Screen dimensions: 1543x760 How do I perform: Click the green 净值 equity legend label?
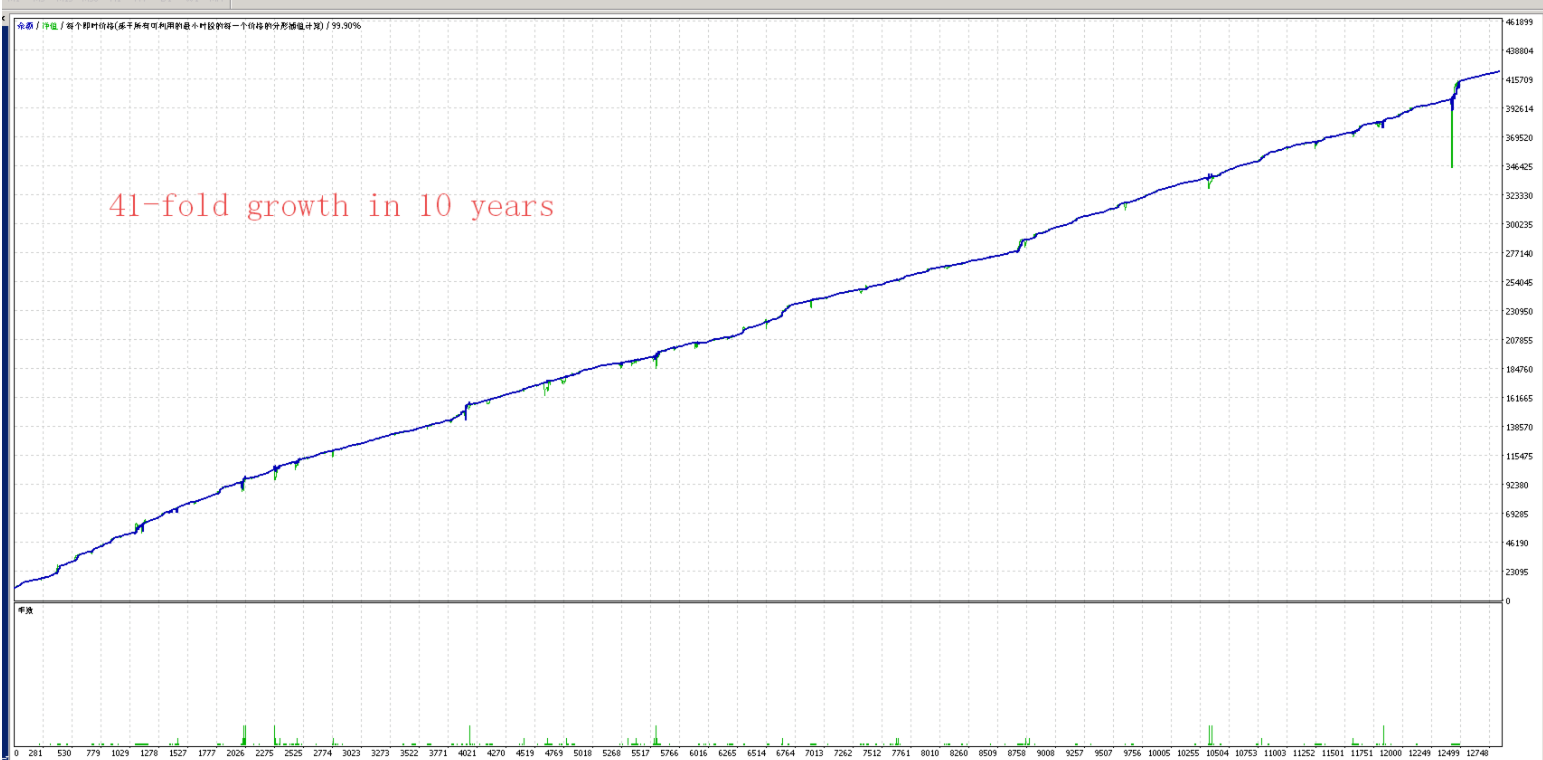(48, 26)
